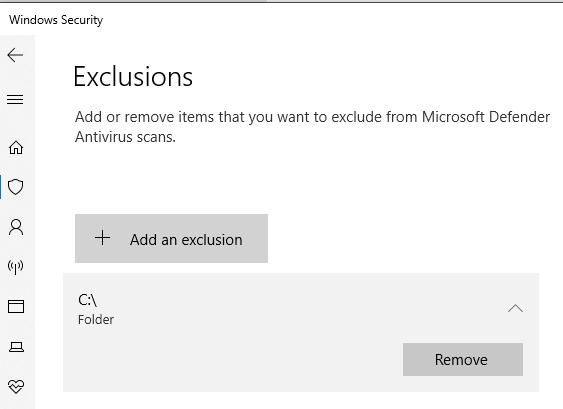Collapse the C:\ exclusion entry chevron
The height and width of the screenshot is (409, 563).
[515, 308]
